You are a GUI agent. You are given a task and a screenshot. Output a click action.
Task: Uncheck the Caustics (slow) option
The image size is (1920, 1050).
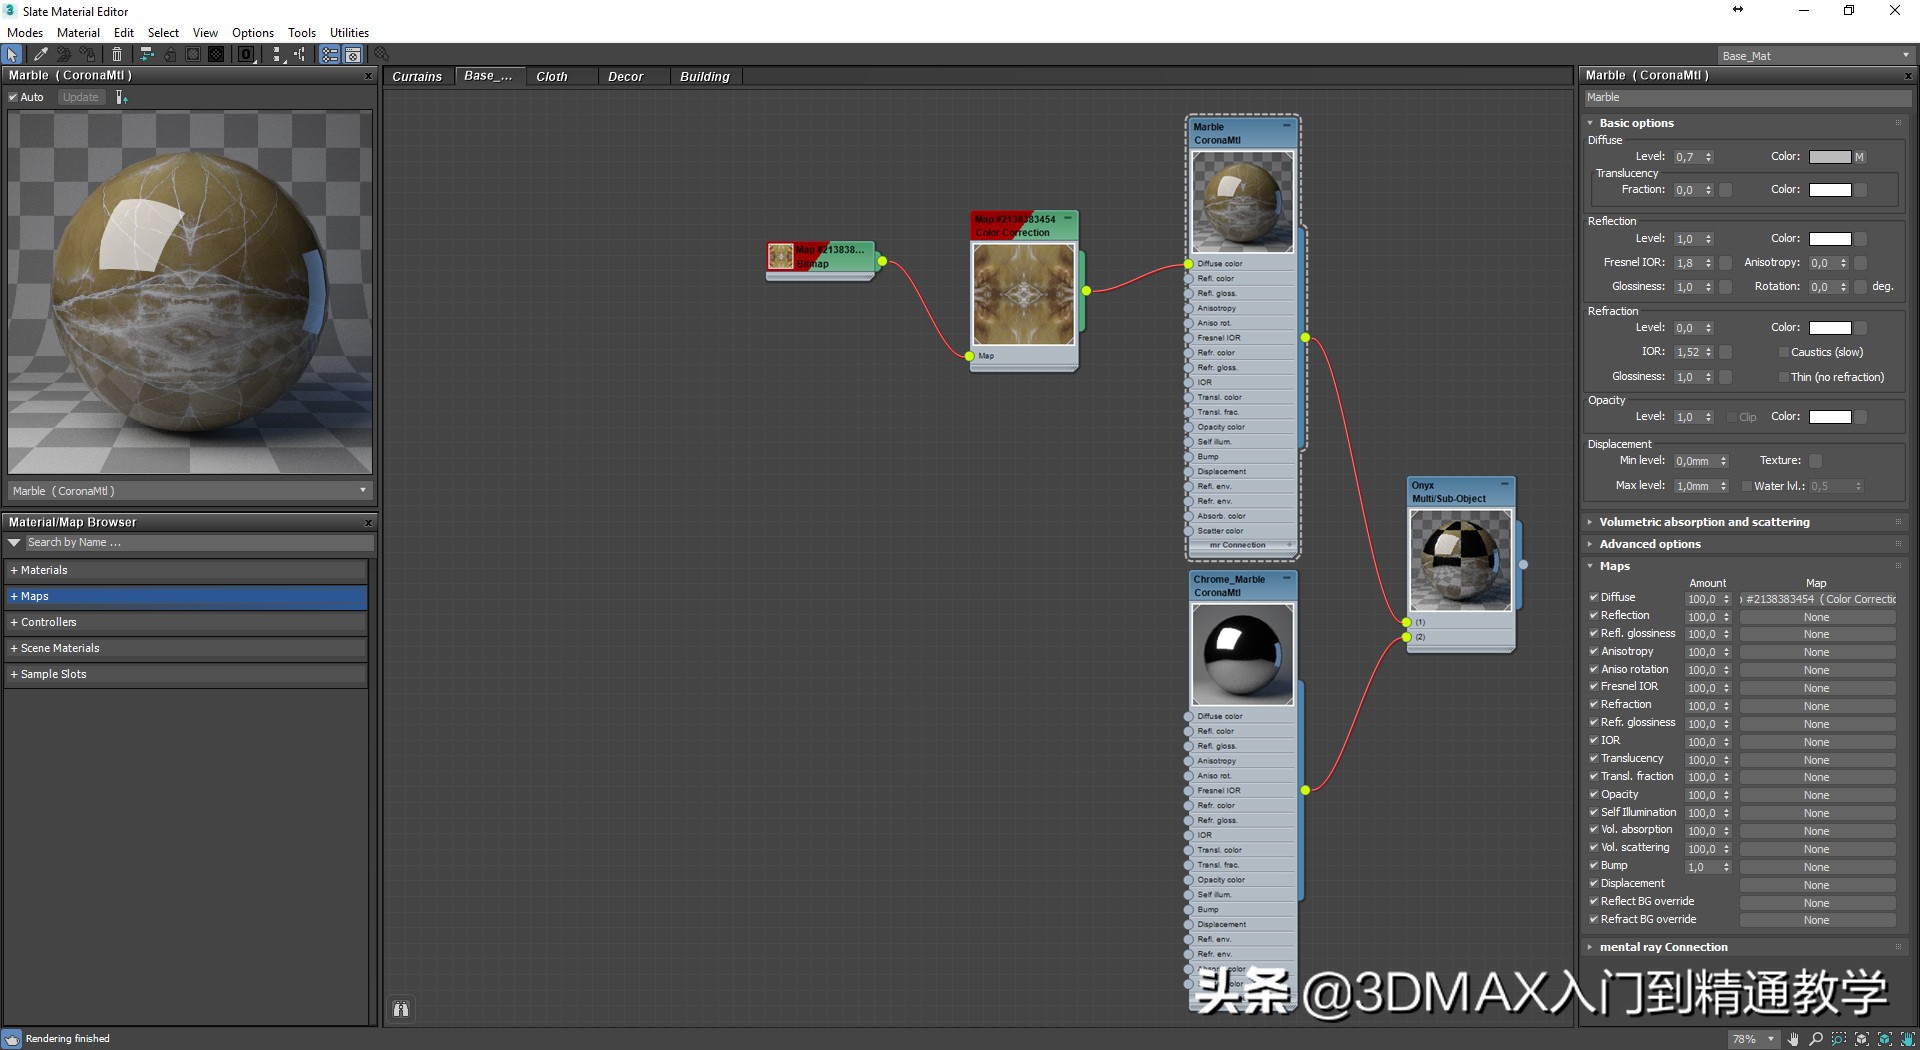click(x=1783, y=352)
